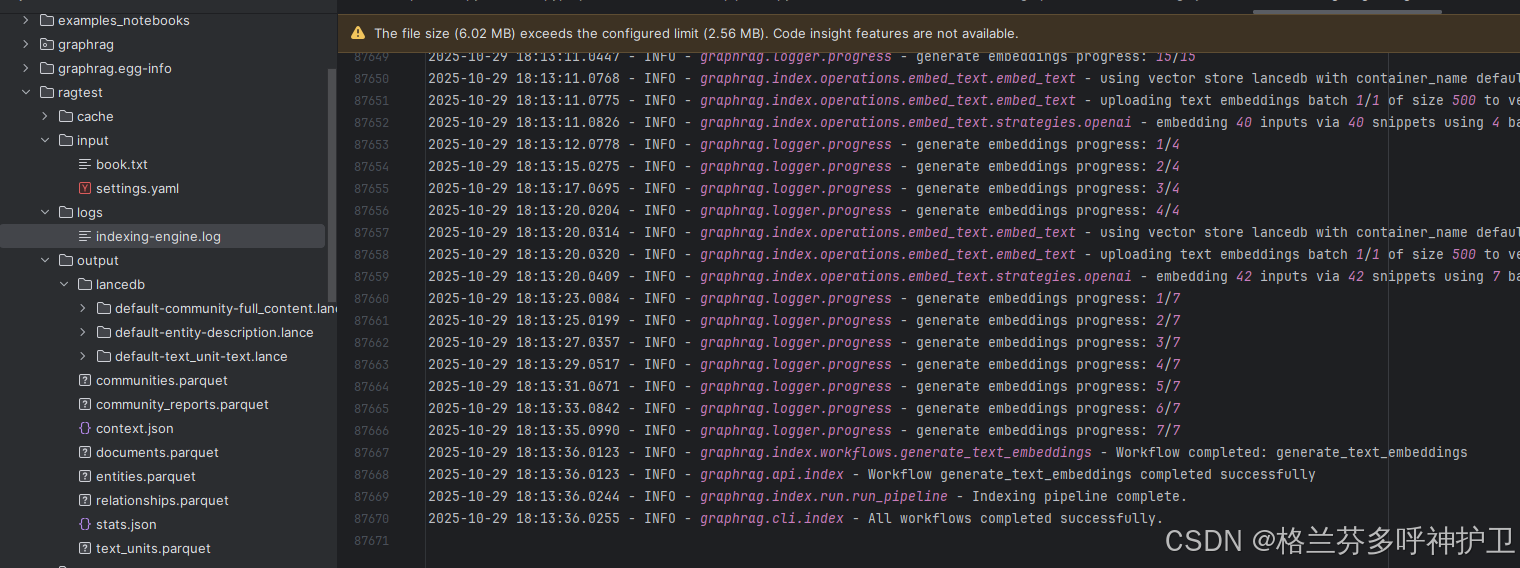Collapse the lancedb folder
Viewport: 1520px width, 568px height.
64,284
